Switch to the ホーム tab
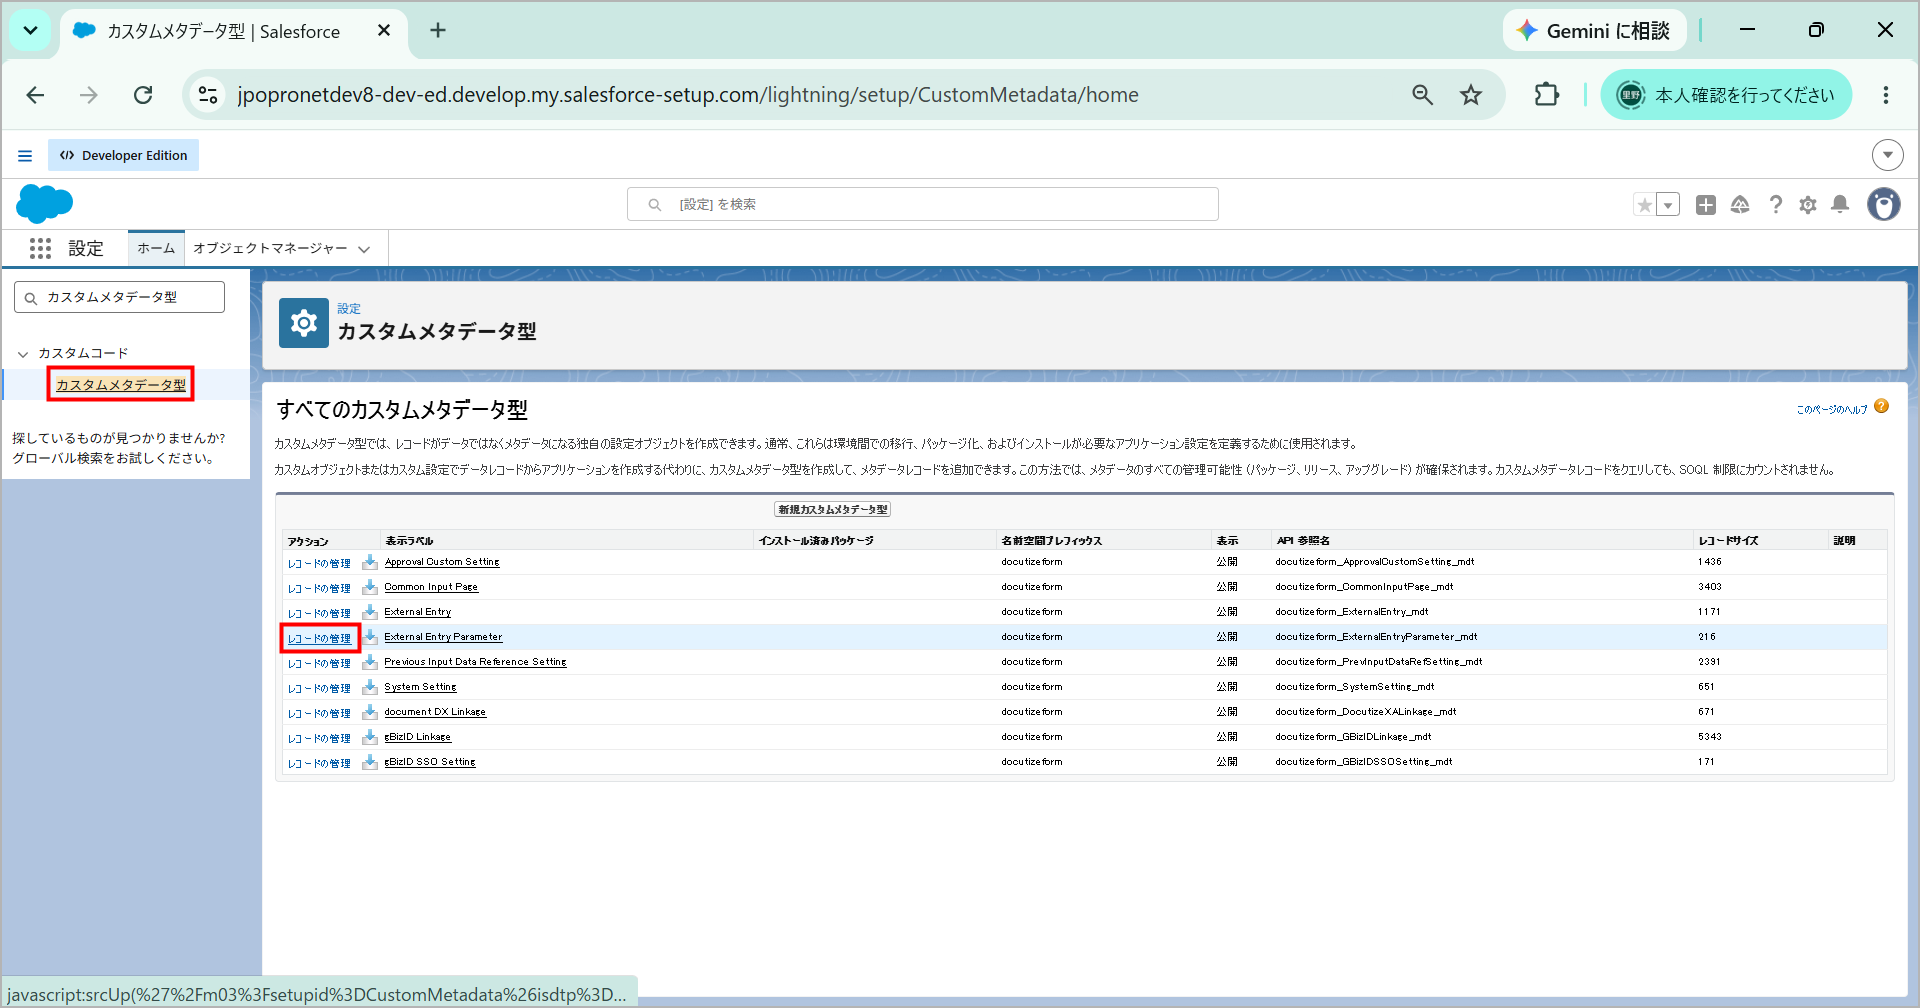The width and height of the screenshot is (1920, 1008). pos(156,248)
